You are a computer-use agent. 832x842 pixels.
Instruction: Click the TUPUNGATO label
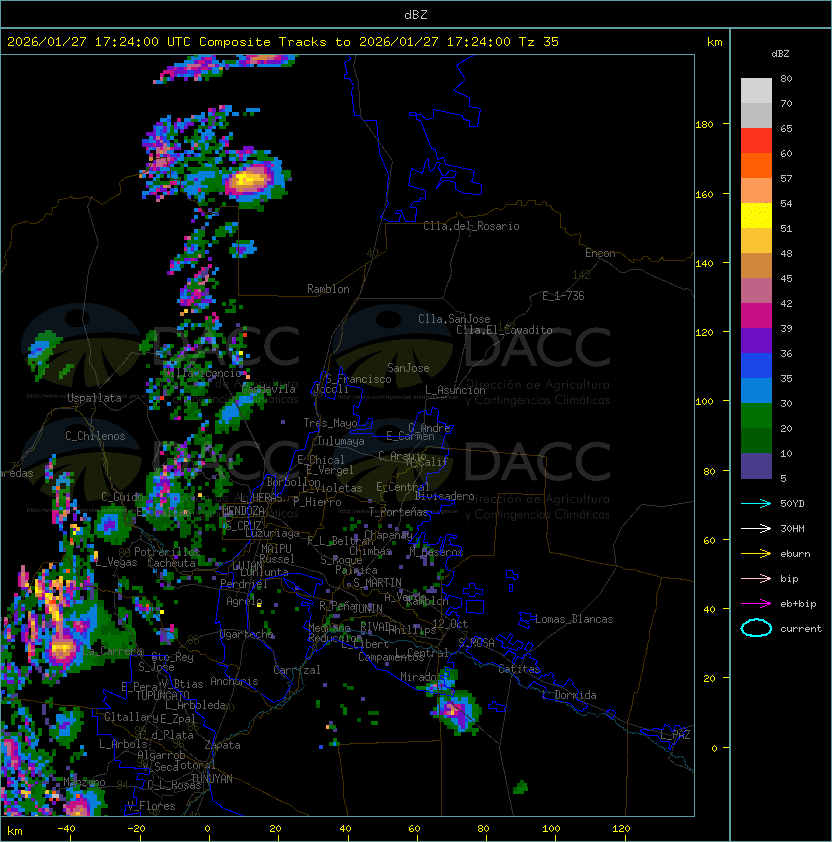[163, 695]
